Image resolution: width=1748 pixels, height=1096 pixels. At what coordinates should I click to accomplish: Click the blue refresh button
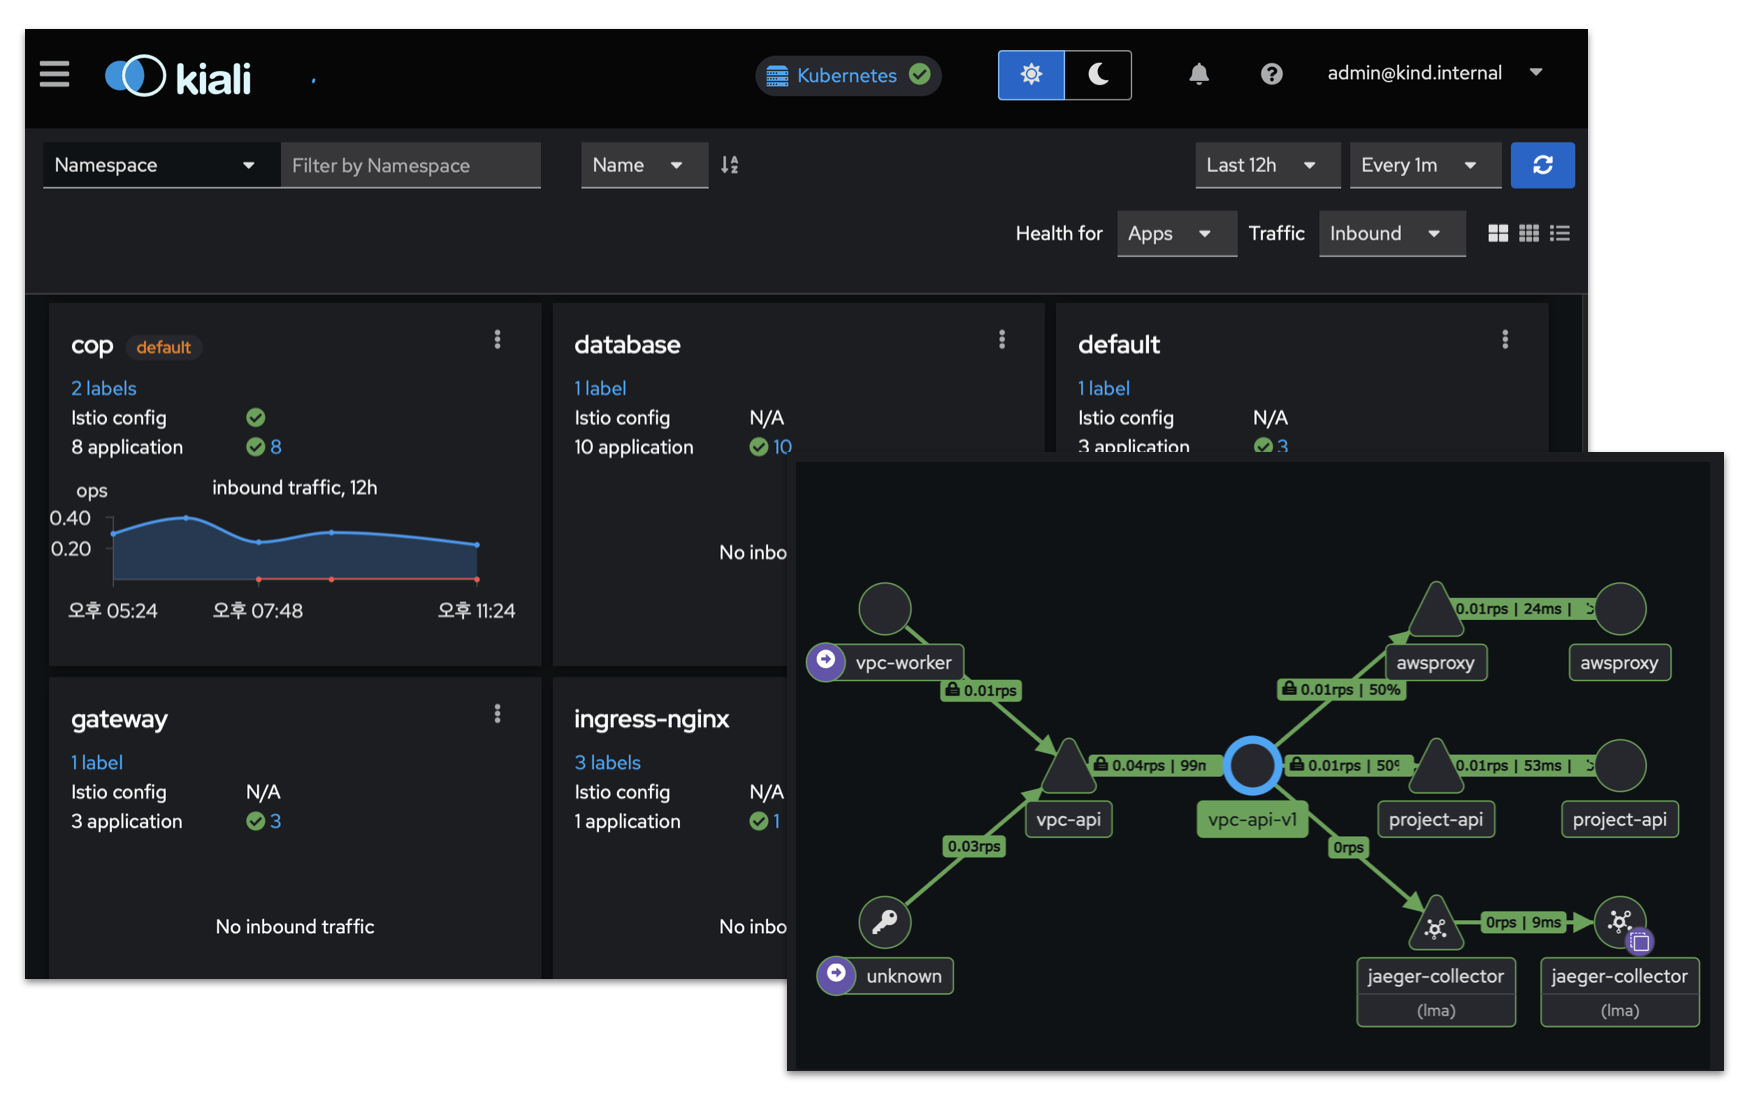click(x=1543, y=165)
